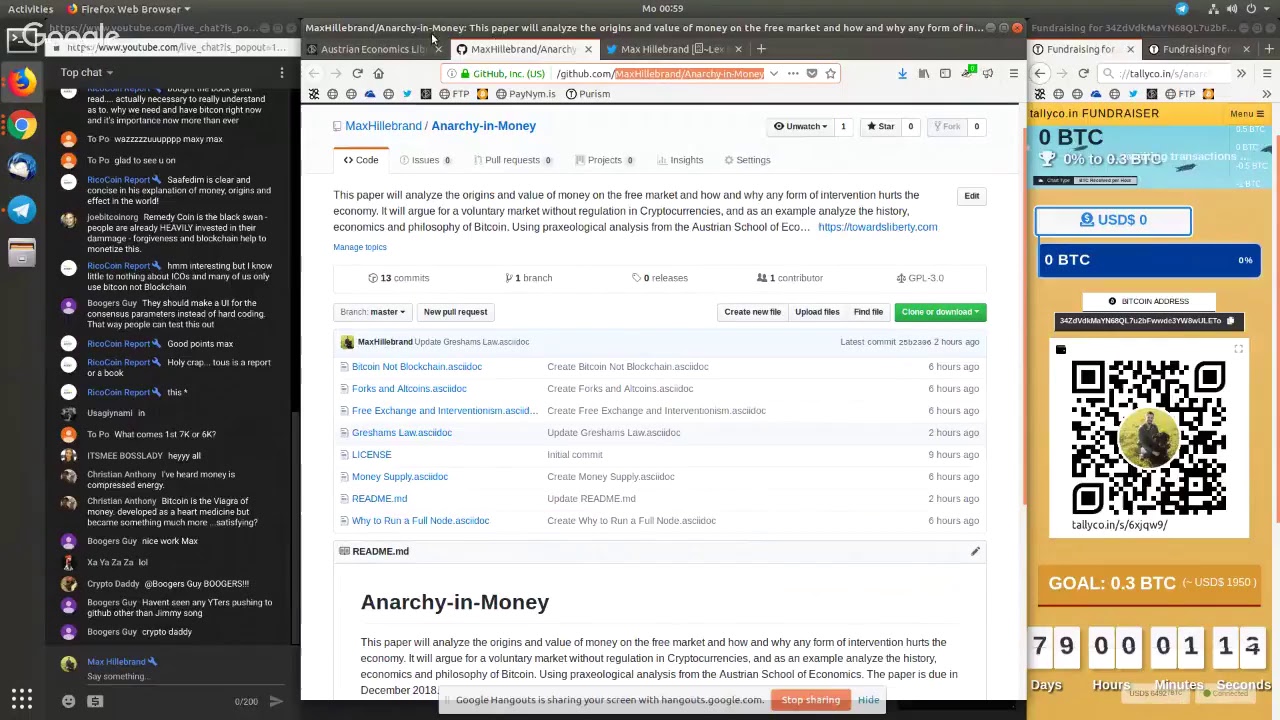Open tallyco.in Menu hamburger
The height and width of the screenshot is (720, 1280).
(x=1247, y=114)
